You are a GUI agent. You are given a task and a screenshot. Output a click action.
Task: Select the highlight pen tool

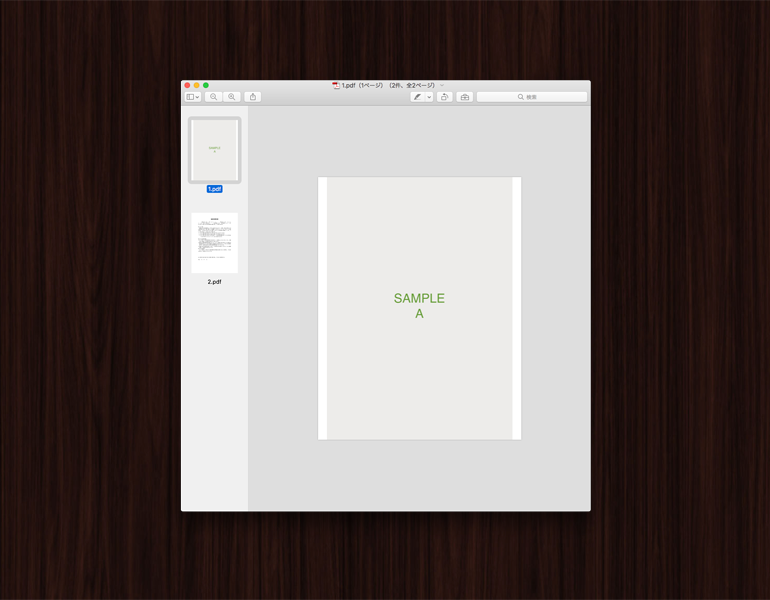pos(418,97)
